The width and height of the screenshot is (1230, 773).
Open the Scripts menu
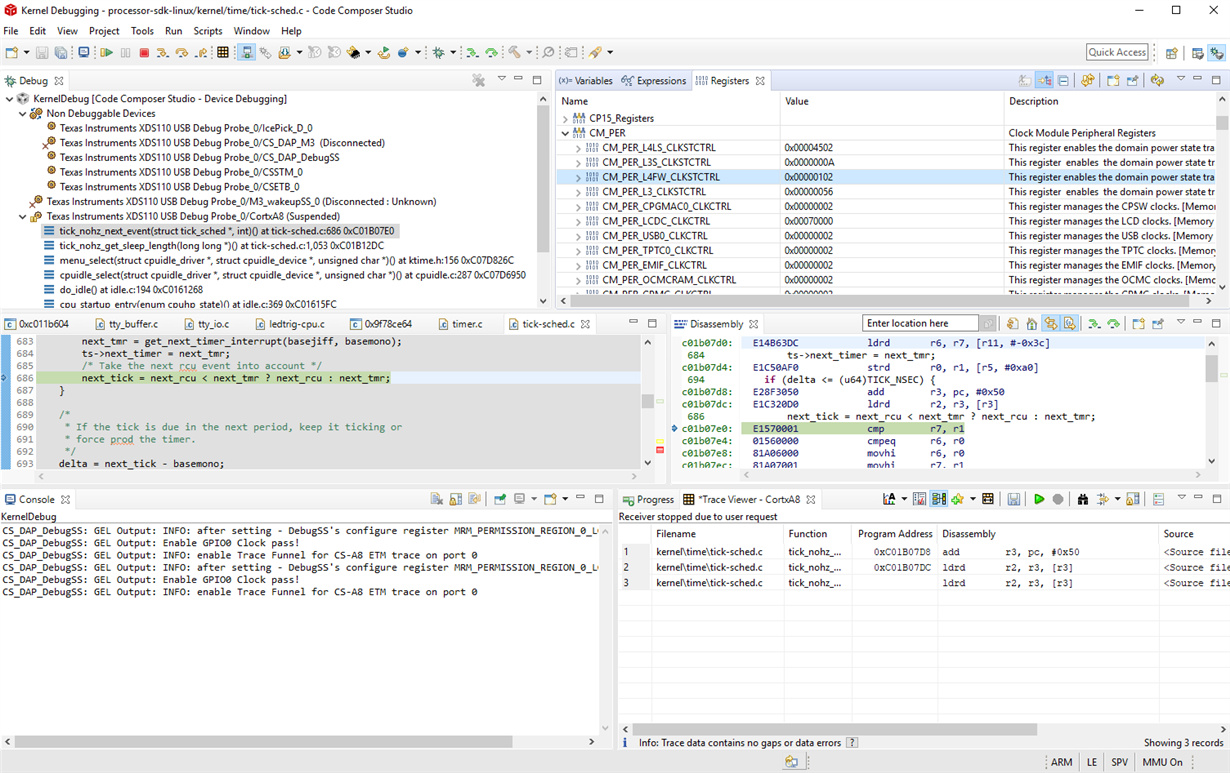tap(208, 31)
